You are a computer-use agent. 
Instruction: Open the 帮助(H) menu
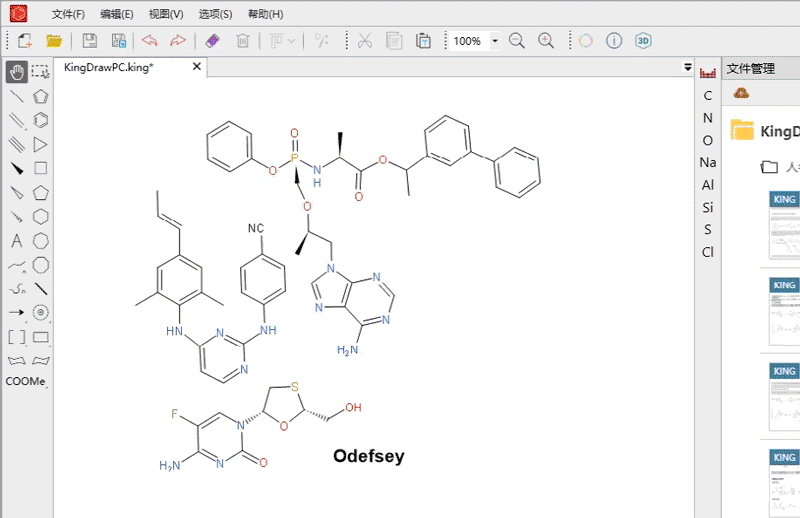265,14
